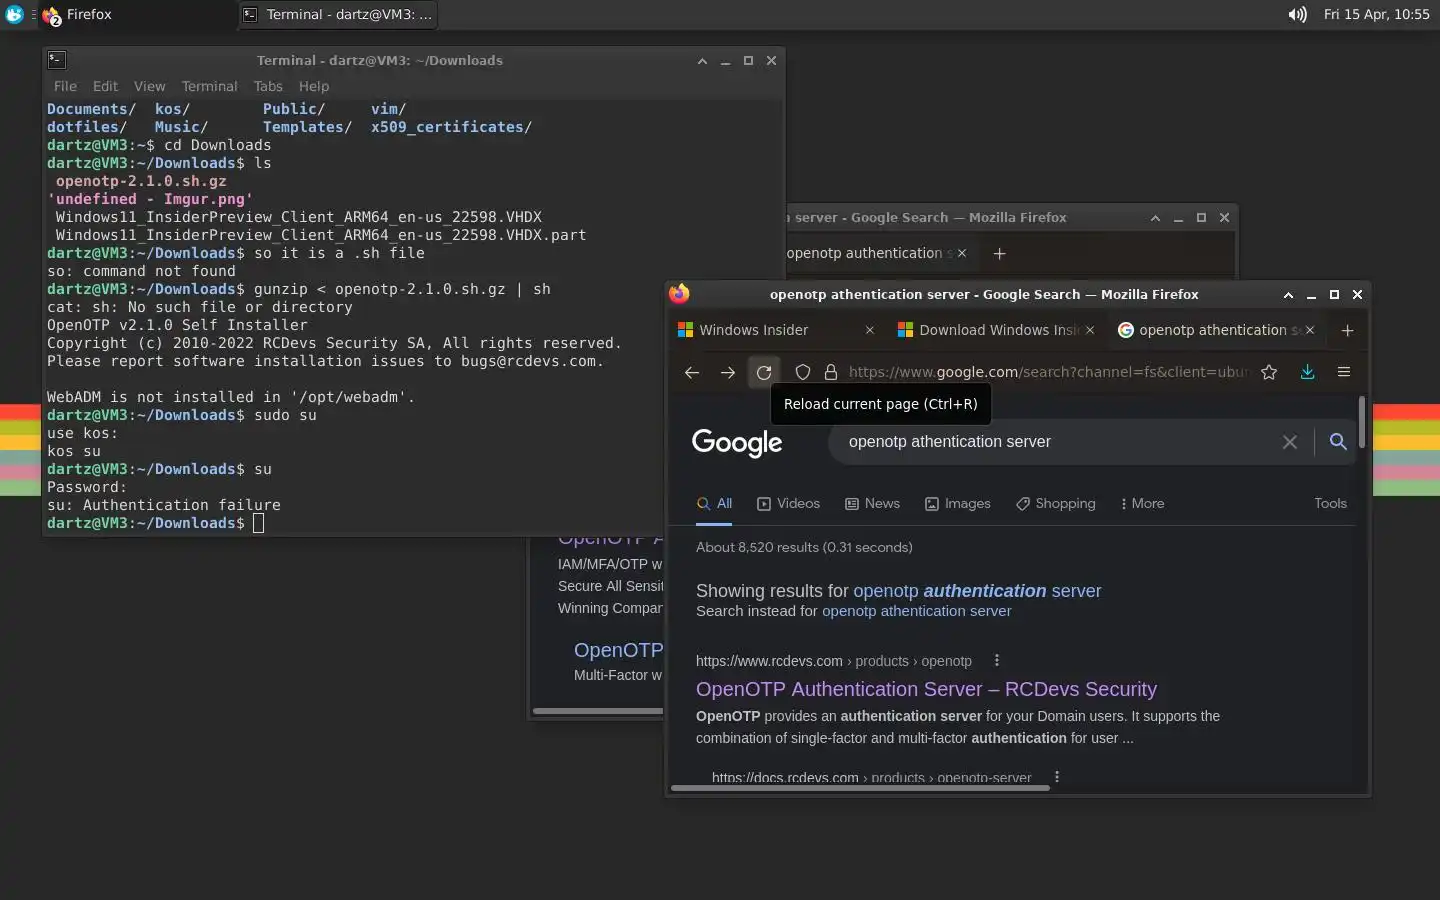The image size is (1440, 900).
Task: Select openotp authentication tab in front window
Action: coord(1217,330)
